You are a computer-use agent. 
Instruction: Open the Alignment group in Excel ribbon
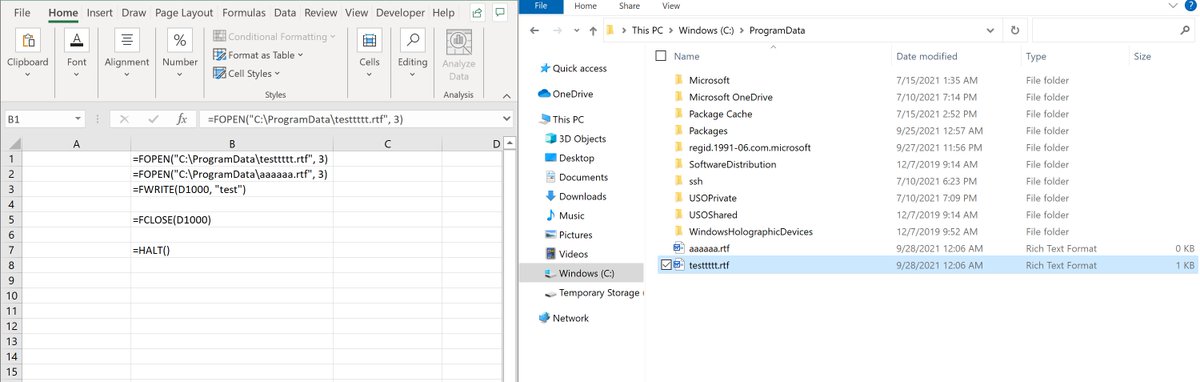pyautogui.click(x=127, y=52)
